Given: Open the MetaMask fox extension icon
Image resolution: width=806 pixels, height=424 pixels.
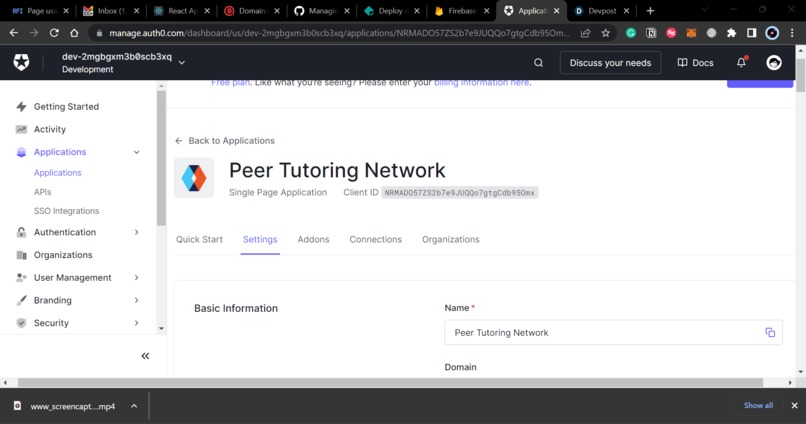Looking at the screenshot, I should (691, 33).
